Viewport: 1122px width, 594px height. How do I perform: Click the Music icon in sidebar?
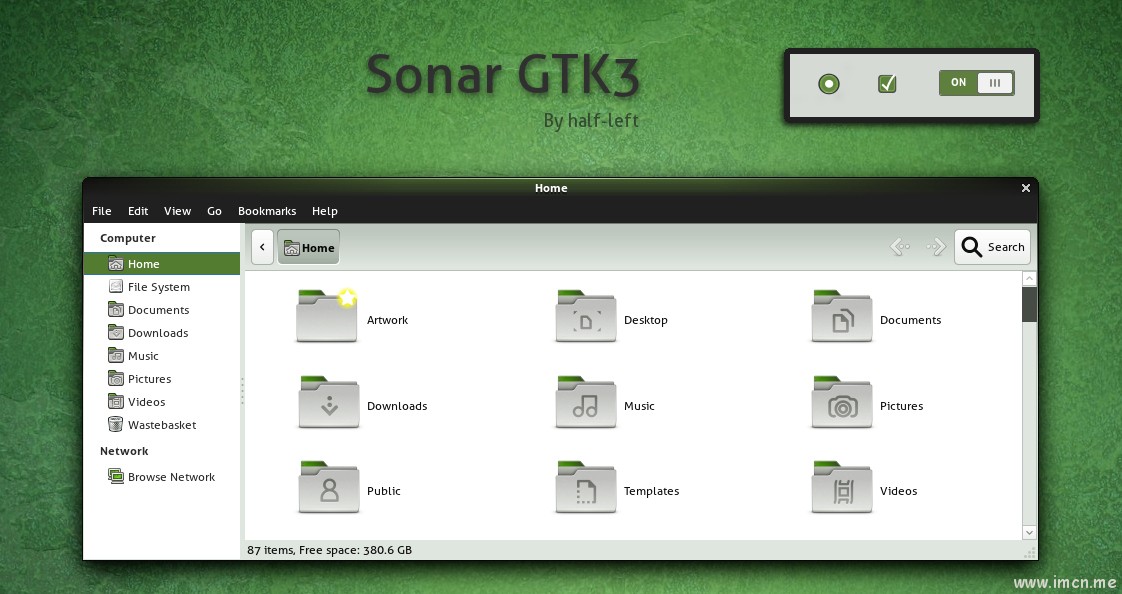pos(115,355)
